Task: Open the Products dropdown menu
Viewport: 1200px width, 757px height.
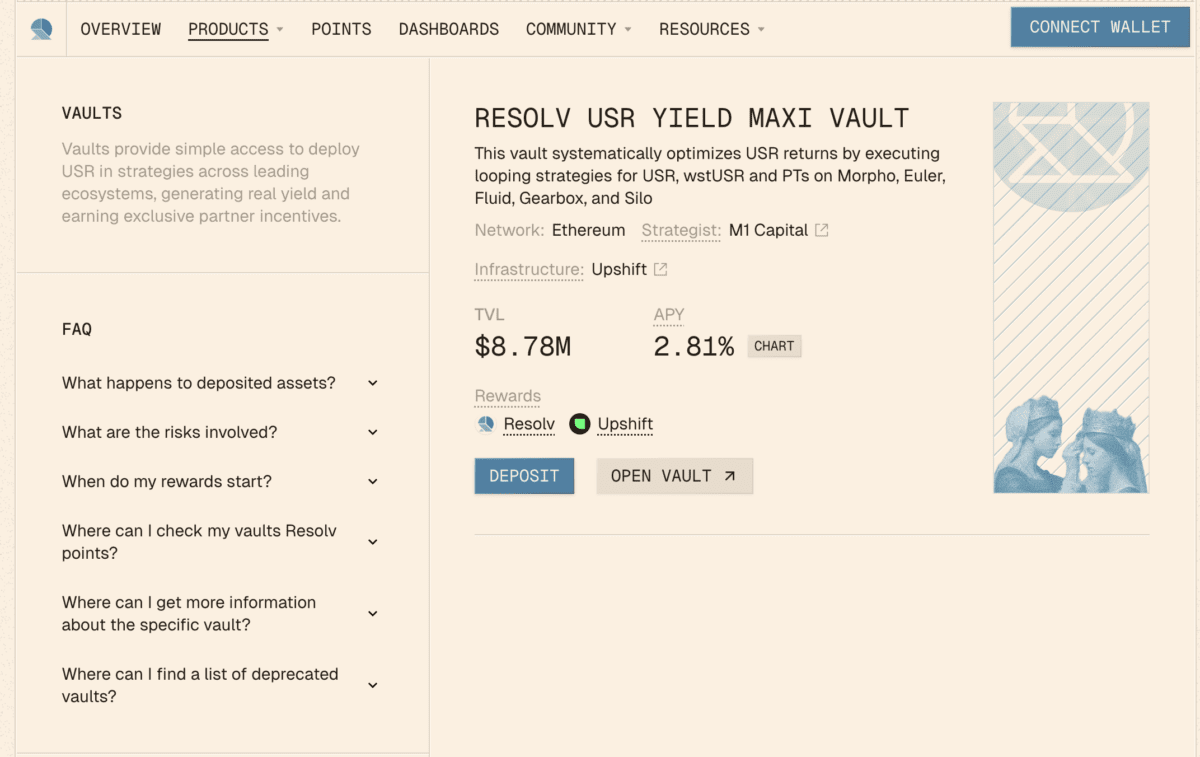Action: (236, 29)
